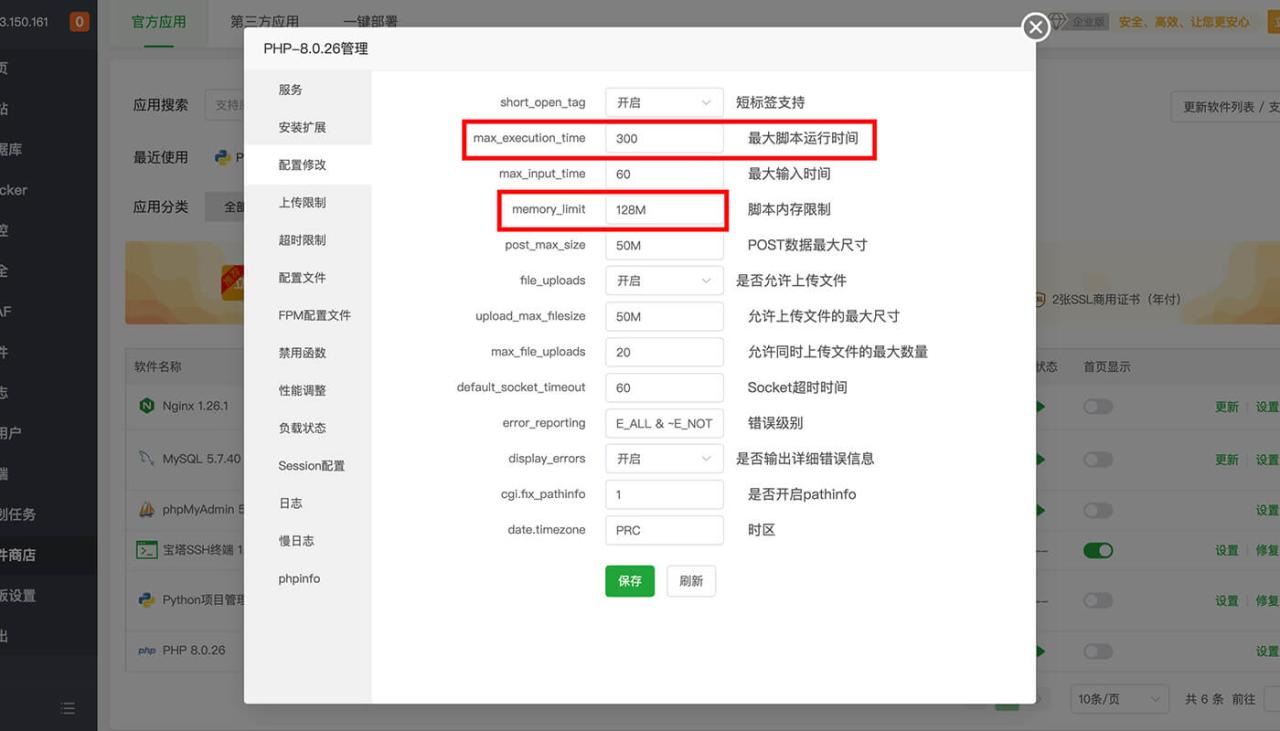Click 保存 to save PHP settings

tap(629, 581)
